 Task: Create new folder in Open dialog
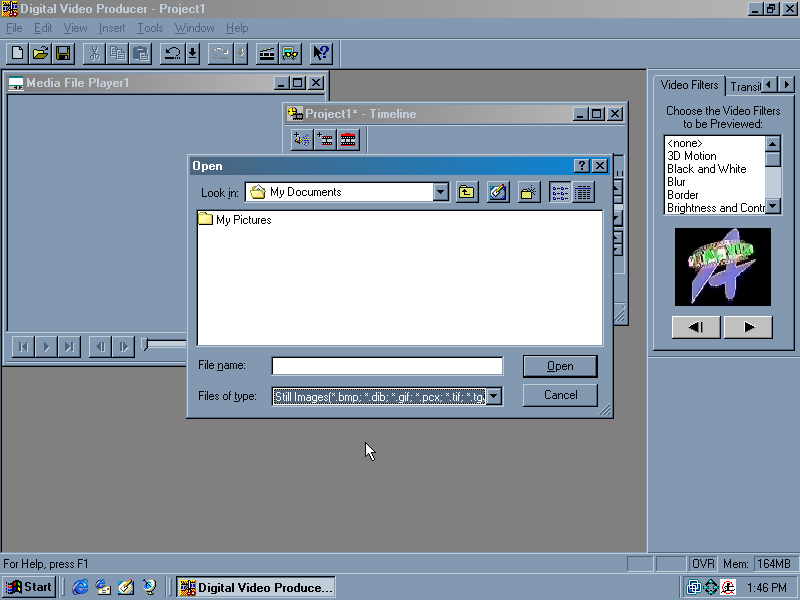point(529,192)
